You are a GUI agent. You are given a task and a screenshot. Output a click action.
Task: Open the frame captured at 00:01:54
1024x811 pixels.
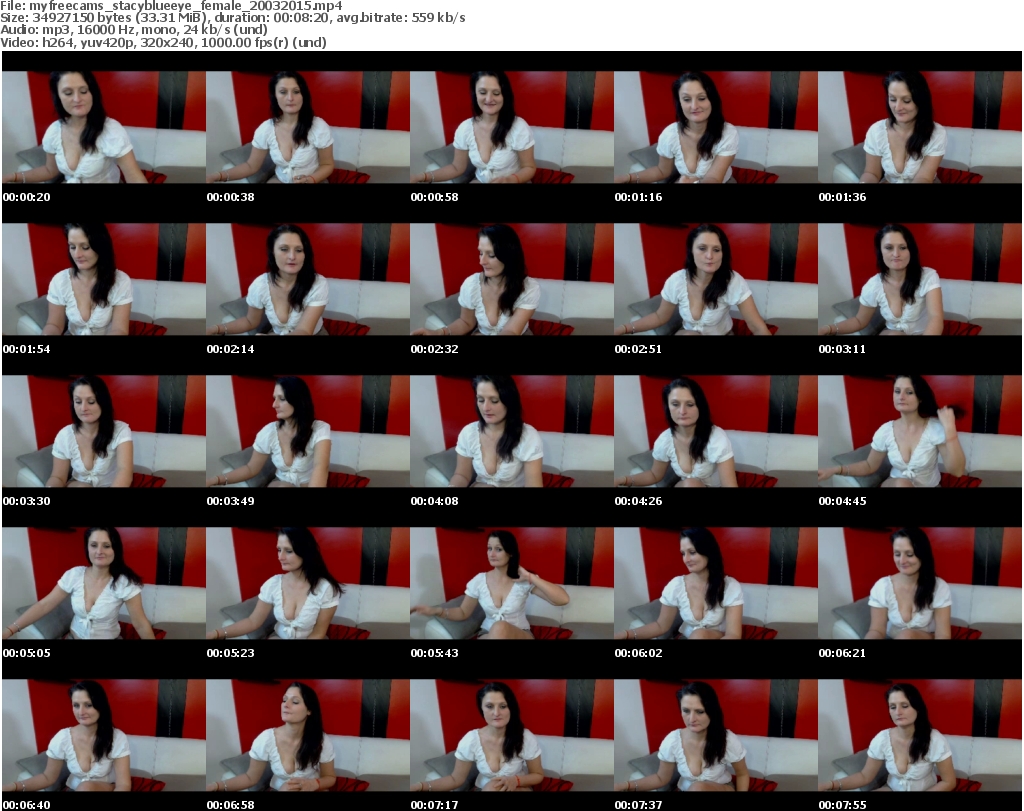pyautogui.click(x=104, y=279)
